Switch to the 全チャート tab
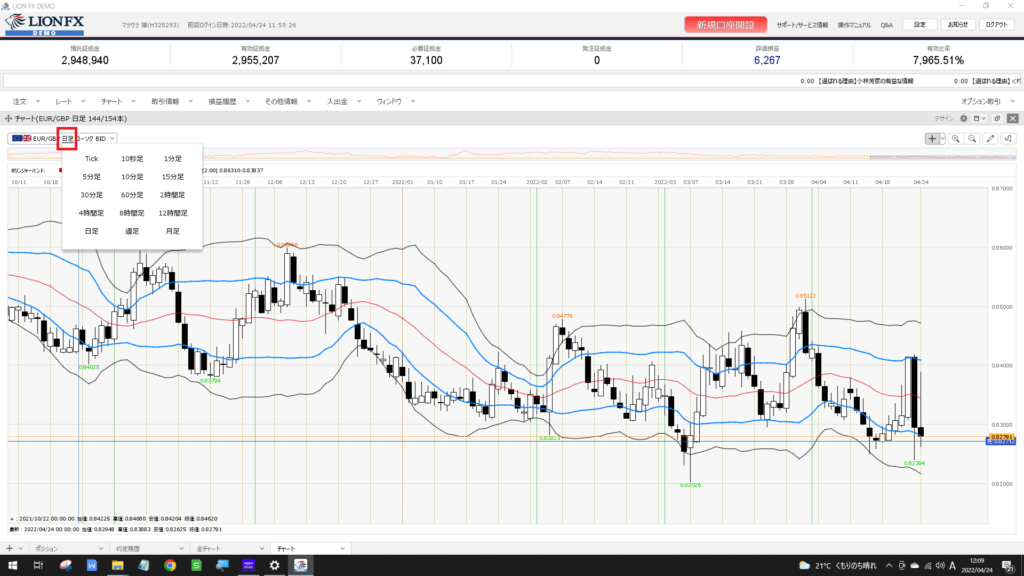This screenshot has width=1024, height=576. point(208,549)
